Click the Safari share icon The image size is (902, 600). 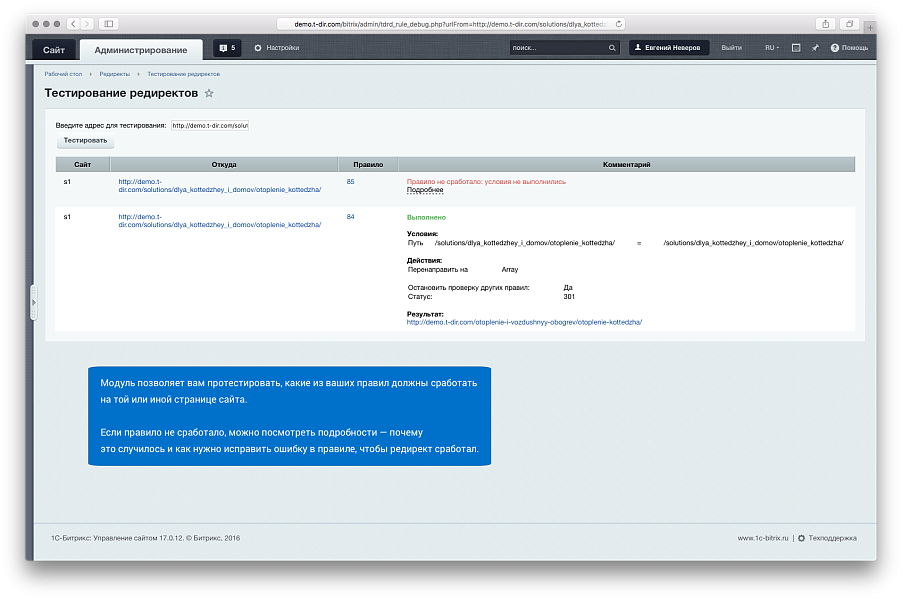click(826, 23)
